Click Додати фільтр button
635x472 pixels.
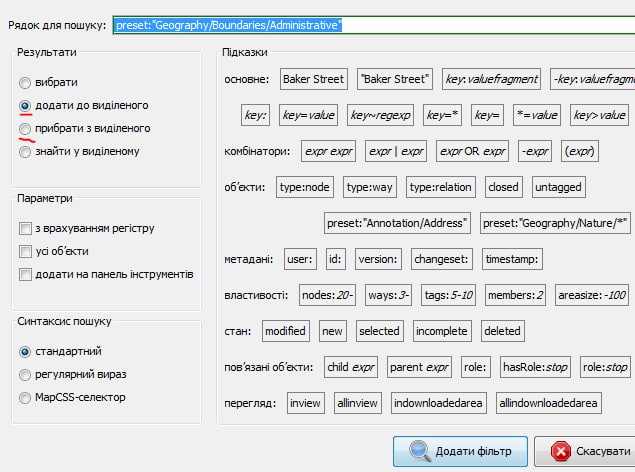click(x=460, y=451)
